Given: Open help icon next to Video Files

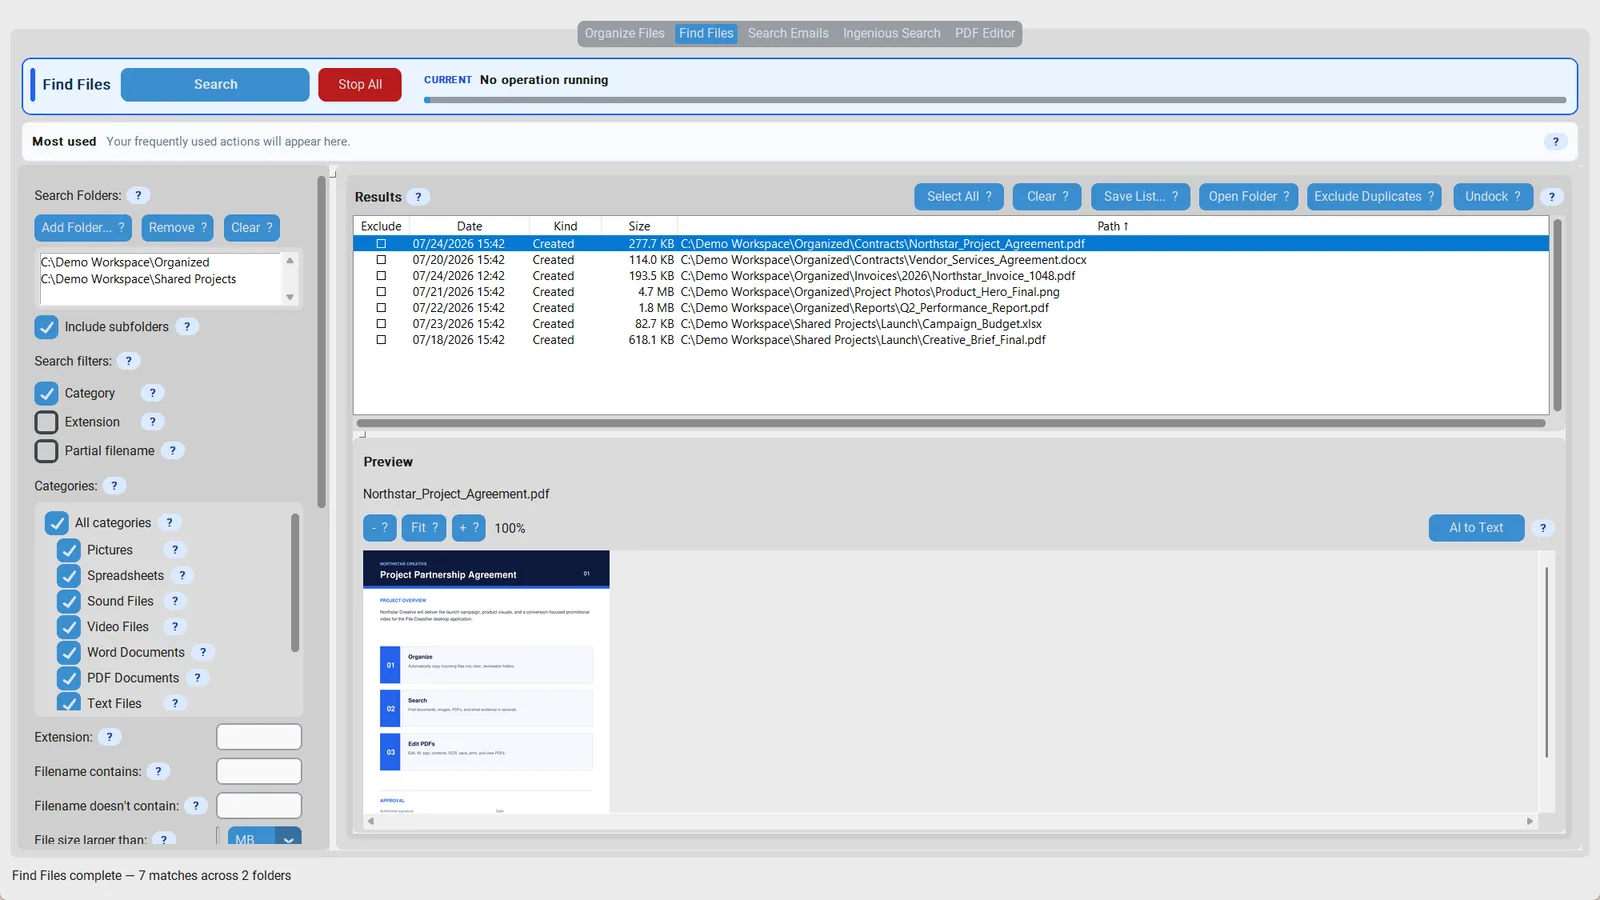Looking at the screenshot, I should click(175, 626).
